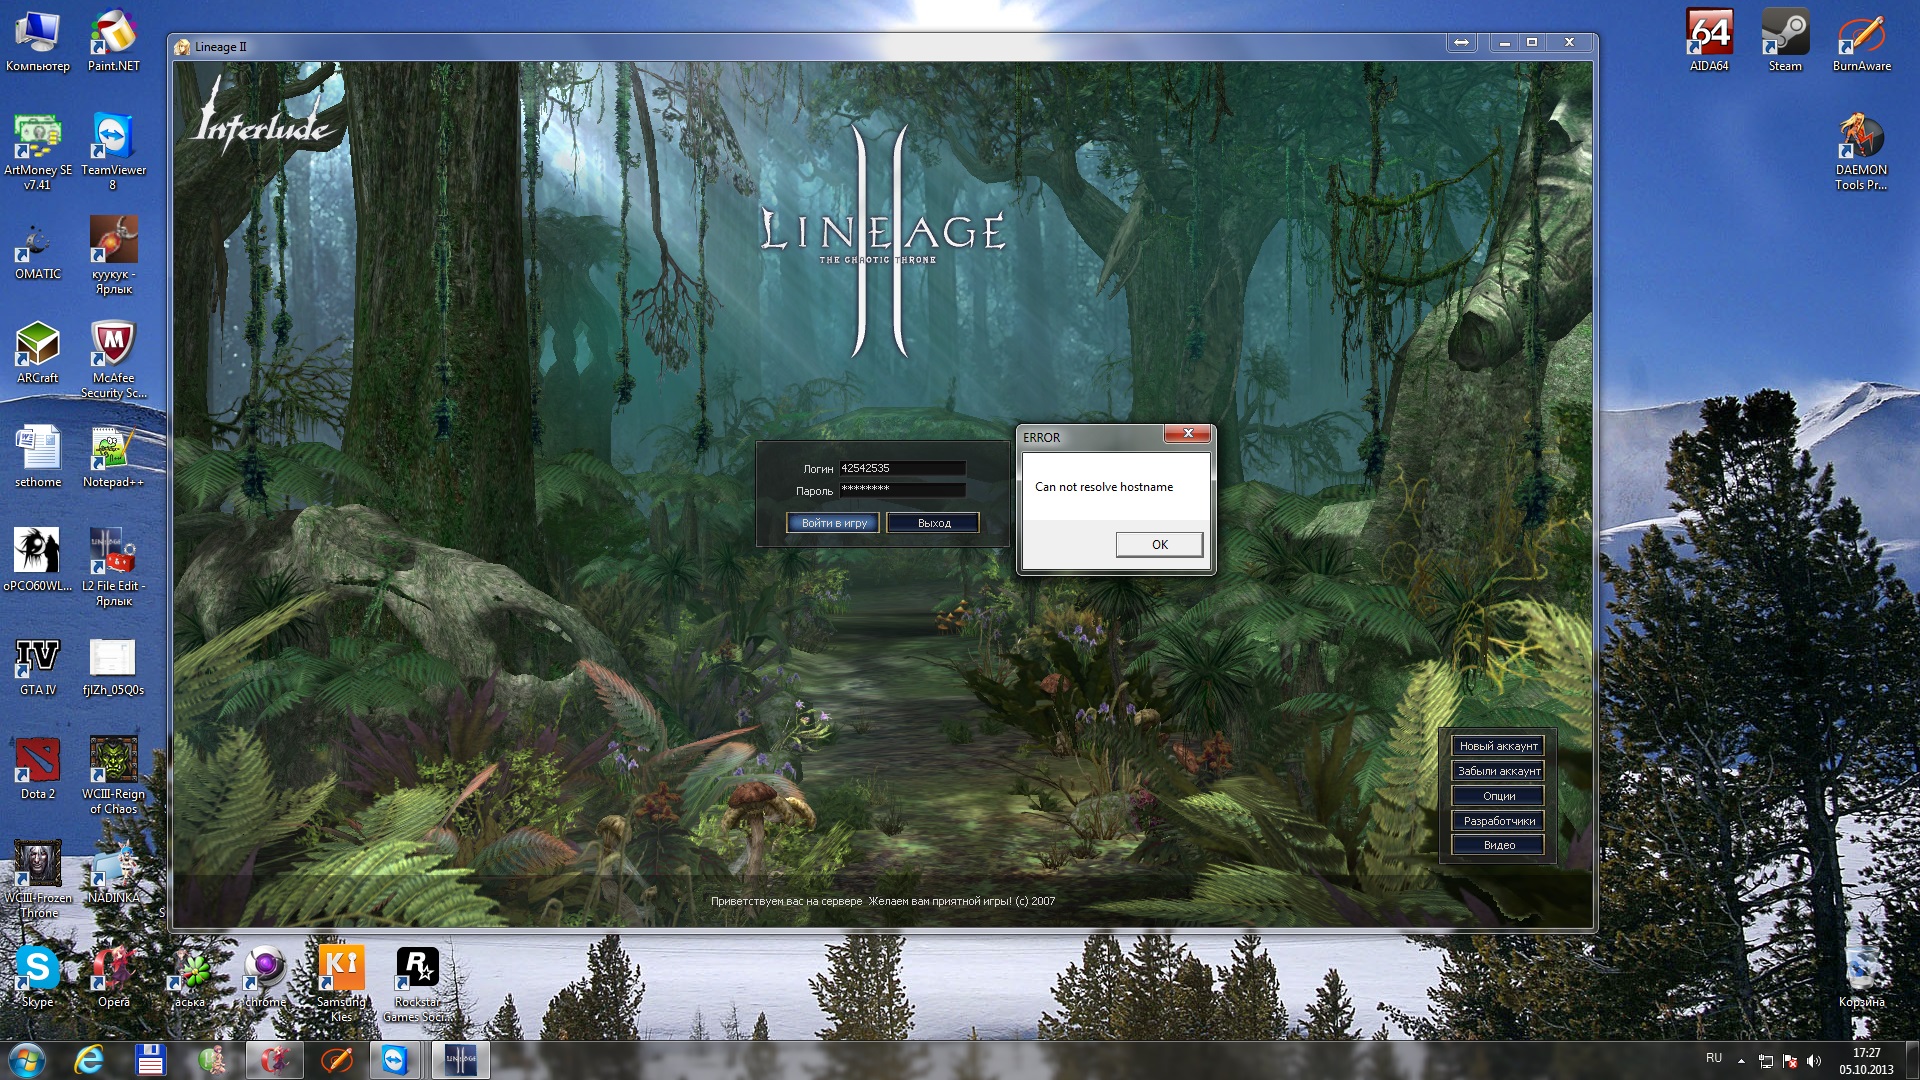The height and width of the screenshot is (1080, 1920).
Task: Click the floppy disk taskbar icon
Action: (151, 1060)
